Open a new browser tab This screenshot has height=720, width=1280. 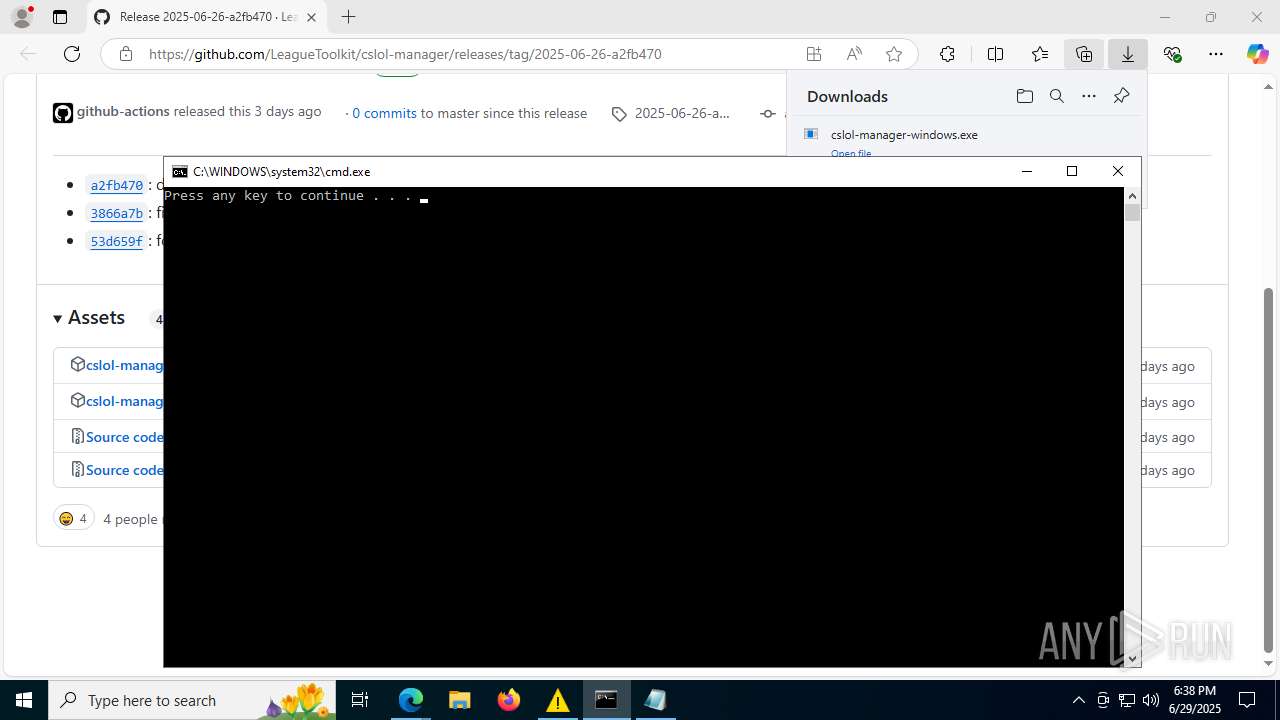pyautogui.click(x=348, y=17)
